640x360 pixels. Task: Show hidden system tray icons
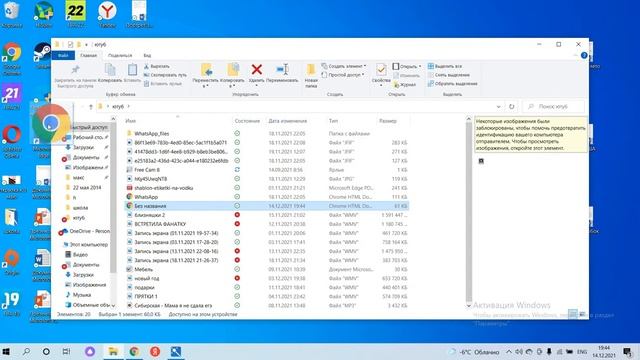509,351
